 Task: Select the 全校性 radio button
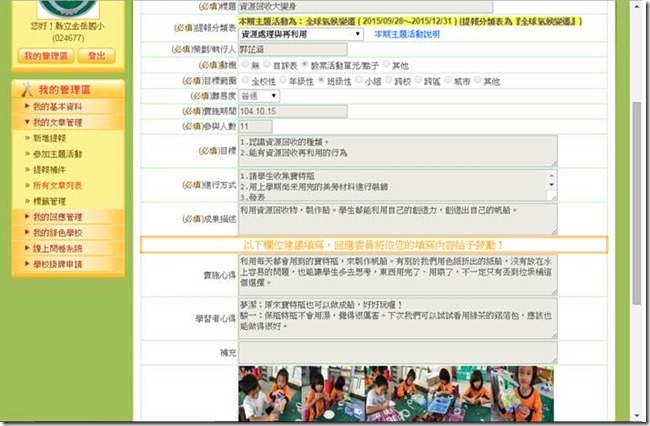click(244, 80)
